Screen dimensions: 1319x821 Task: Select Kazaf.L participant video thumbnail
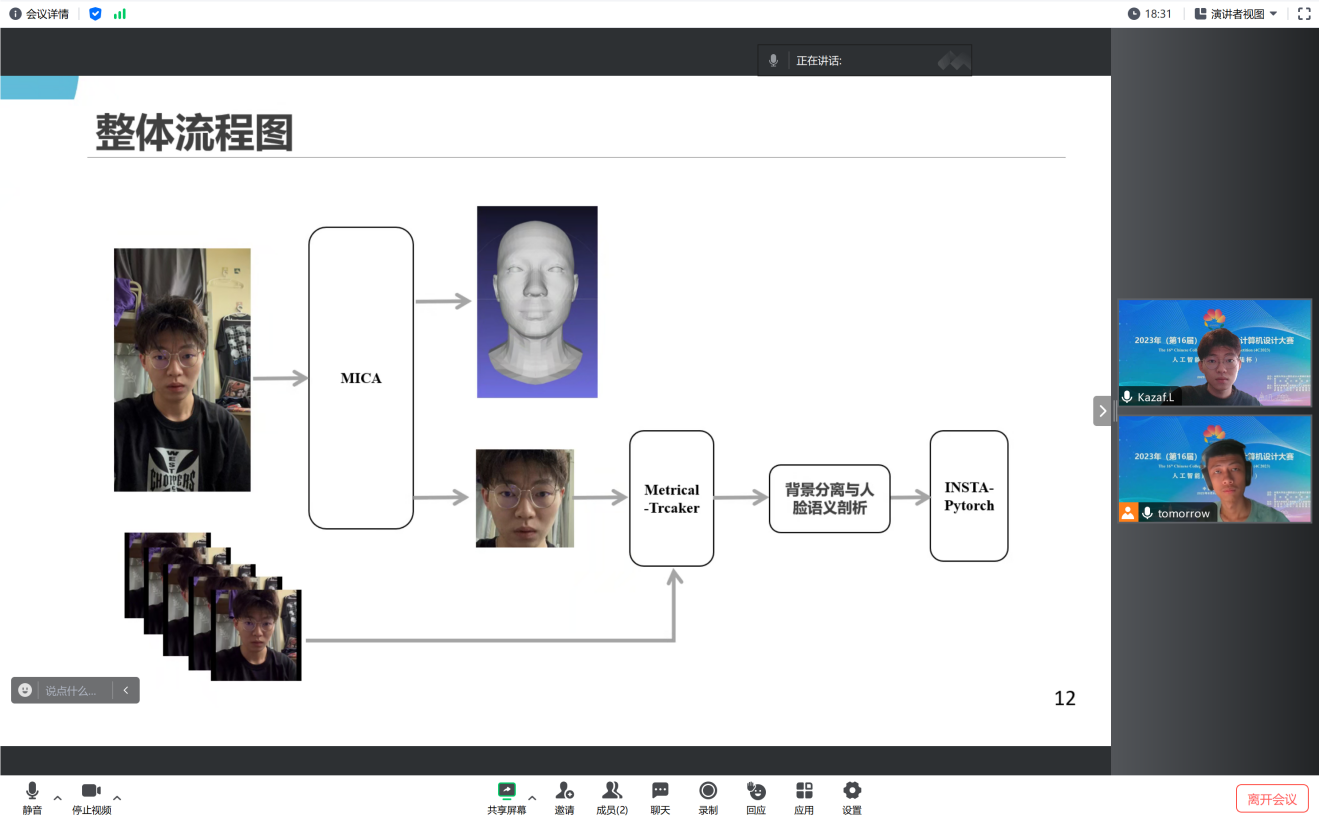click(x=1214, y=352)
